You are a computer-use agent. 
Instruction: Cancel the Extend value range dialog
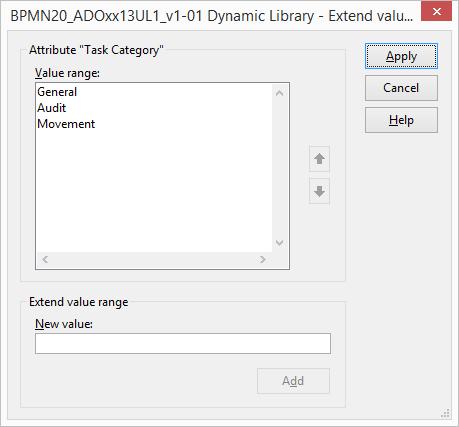401,88
